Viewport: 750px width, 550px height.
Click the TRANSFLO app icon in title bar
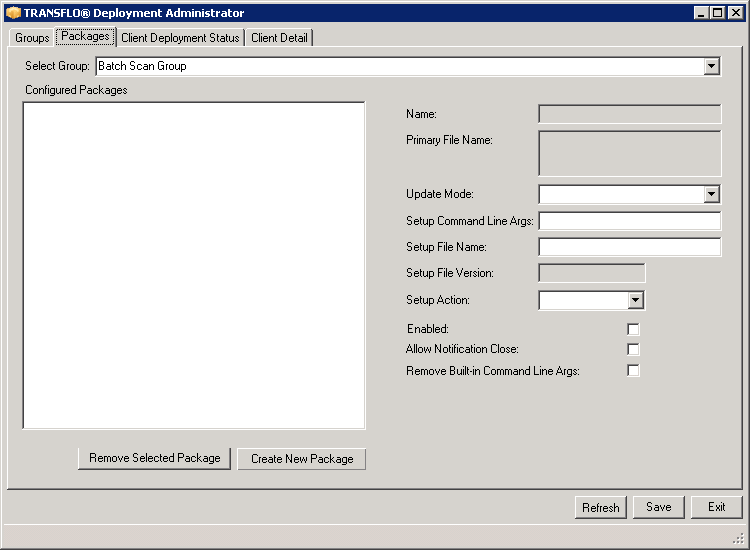pyautogui.click(x=13, y=13)
